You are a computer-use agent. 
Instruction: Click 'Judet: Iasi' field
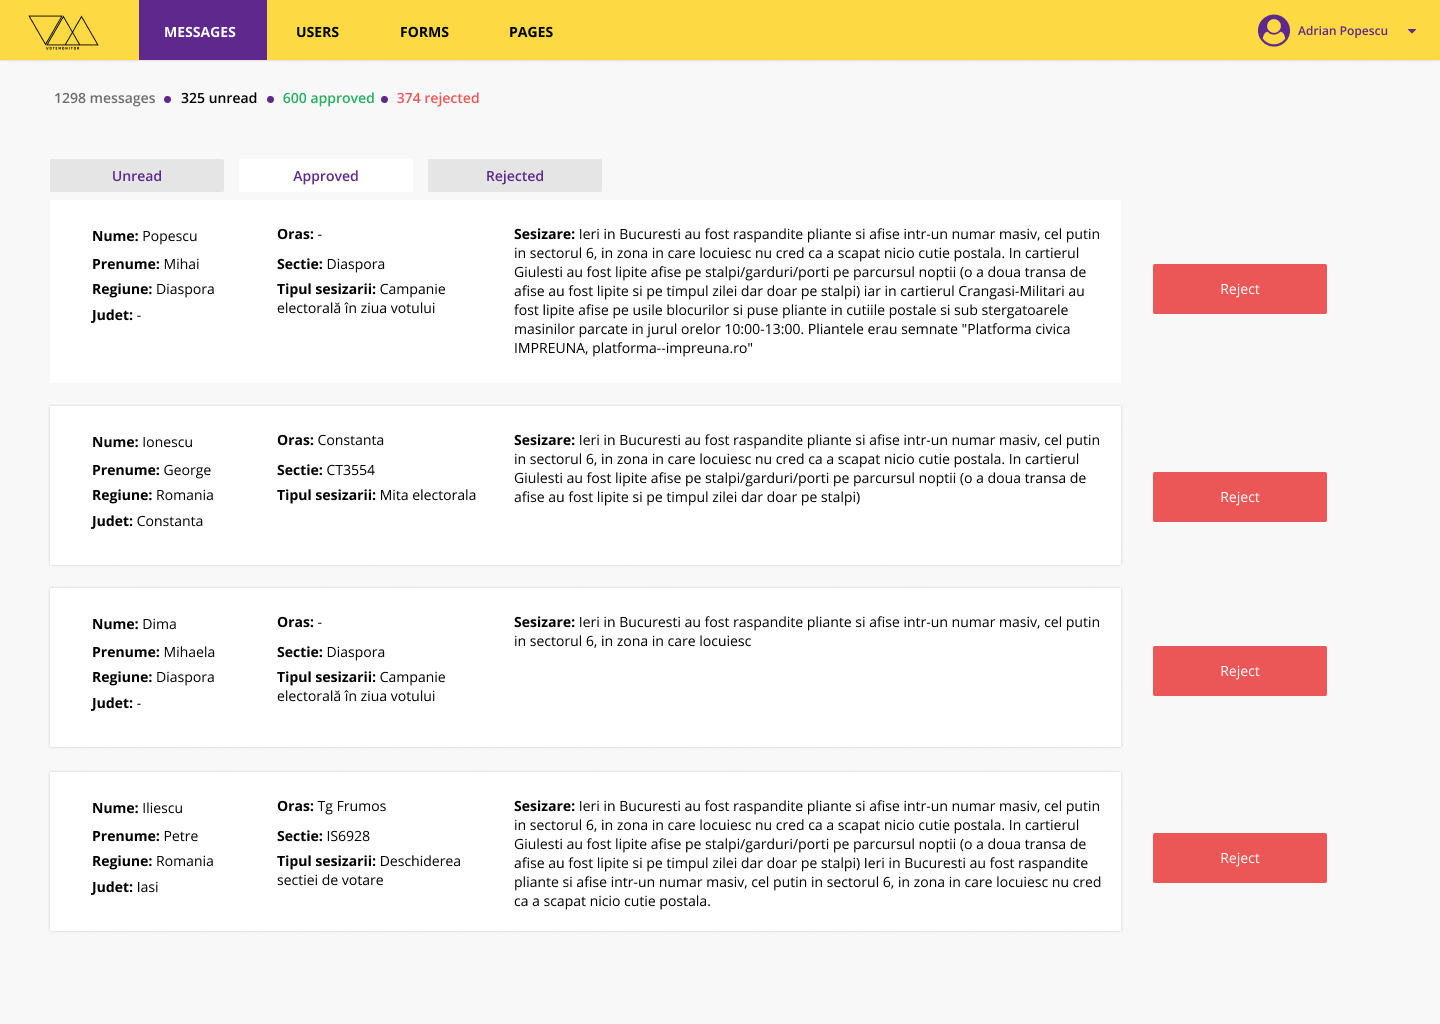click(x=126, y=887)
